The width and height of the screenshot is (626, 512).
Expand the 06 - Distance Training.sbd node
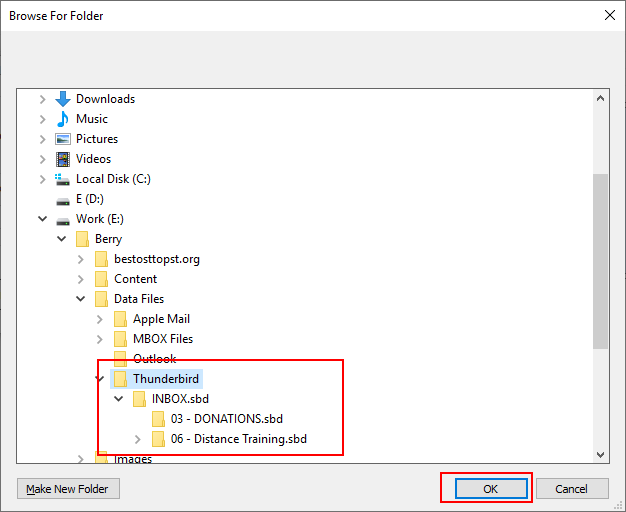(138, 439)
